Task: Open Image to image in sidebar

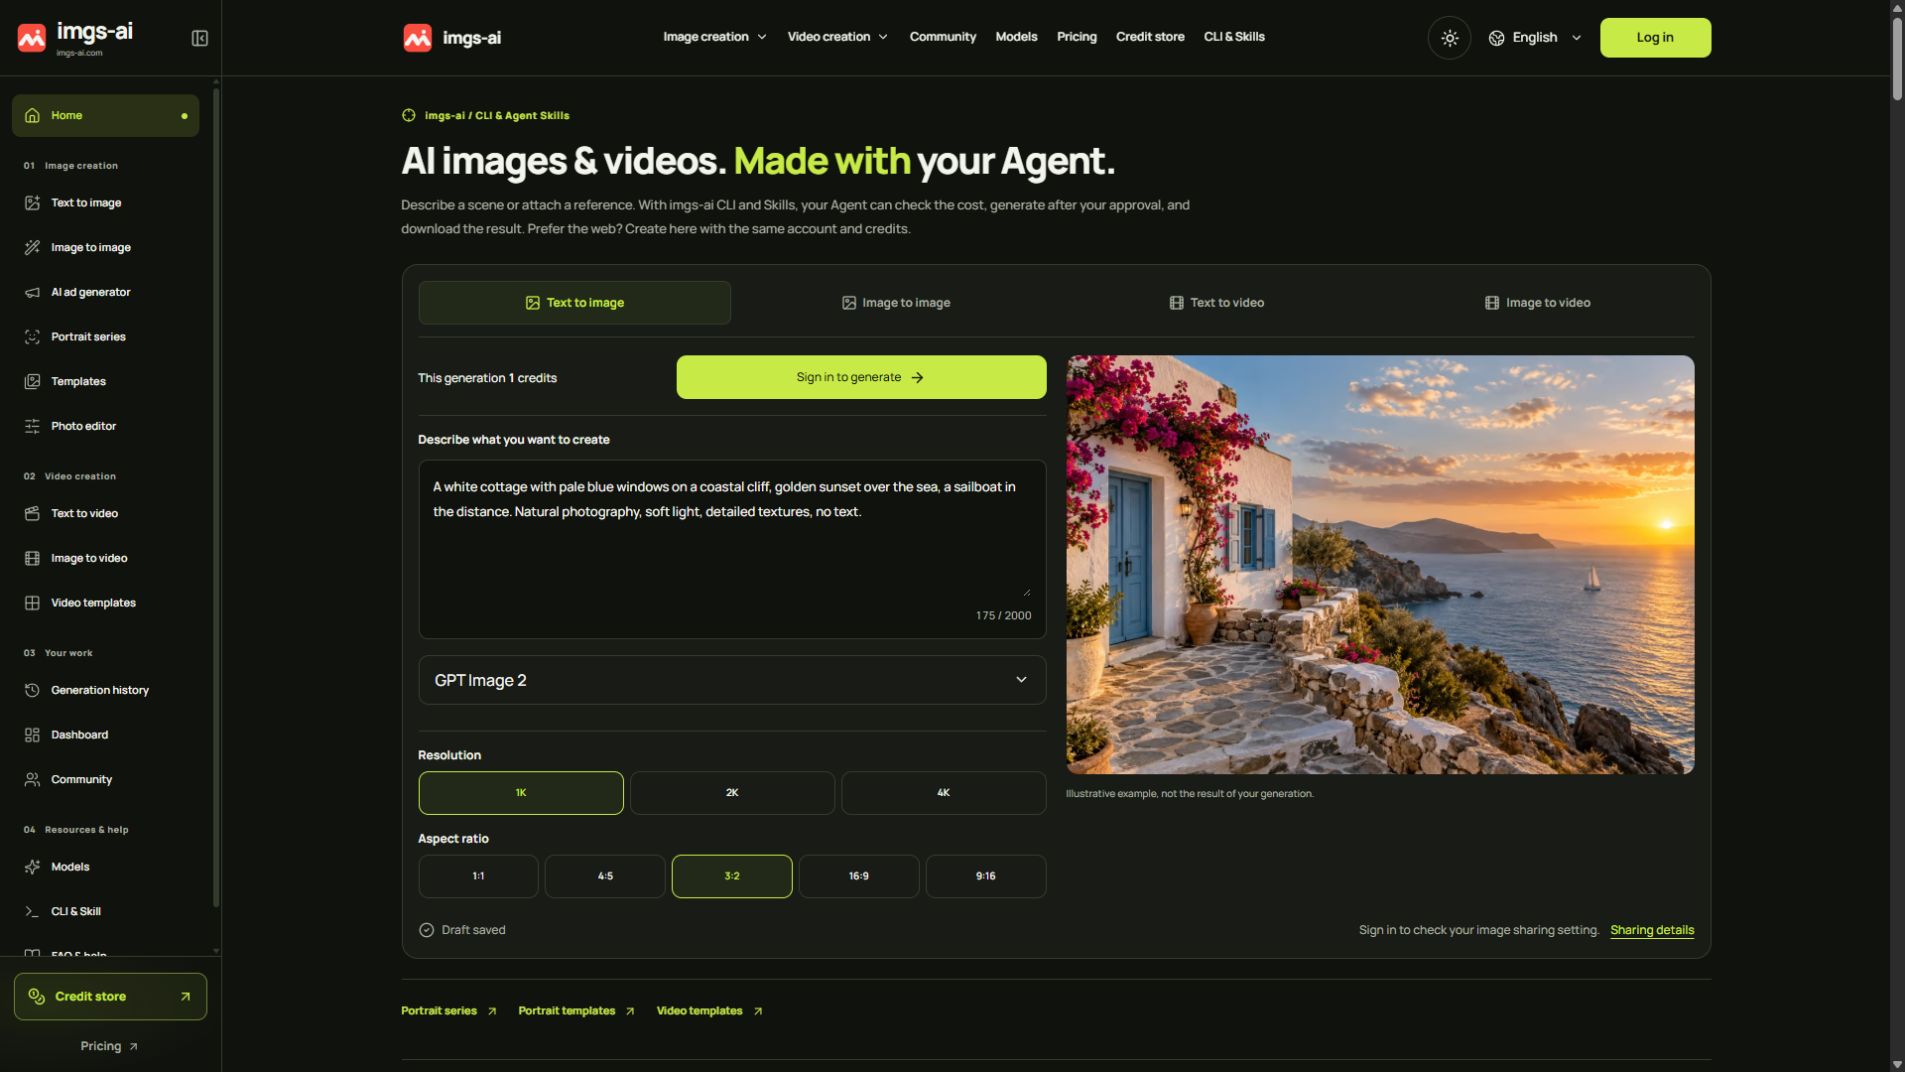Action: pos(105,247)
